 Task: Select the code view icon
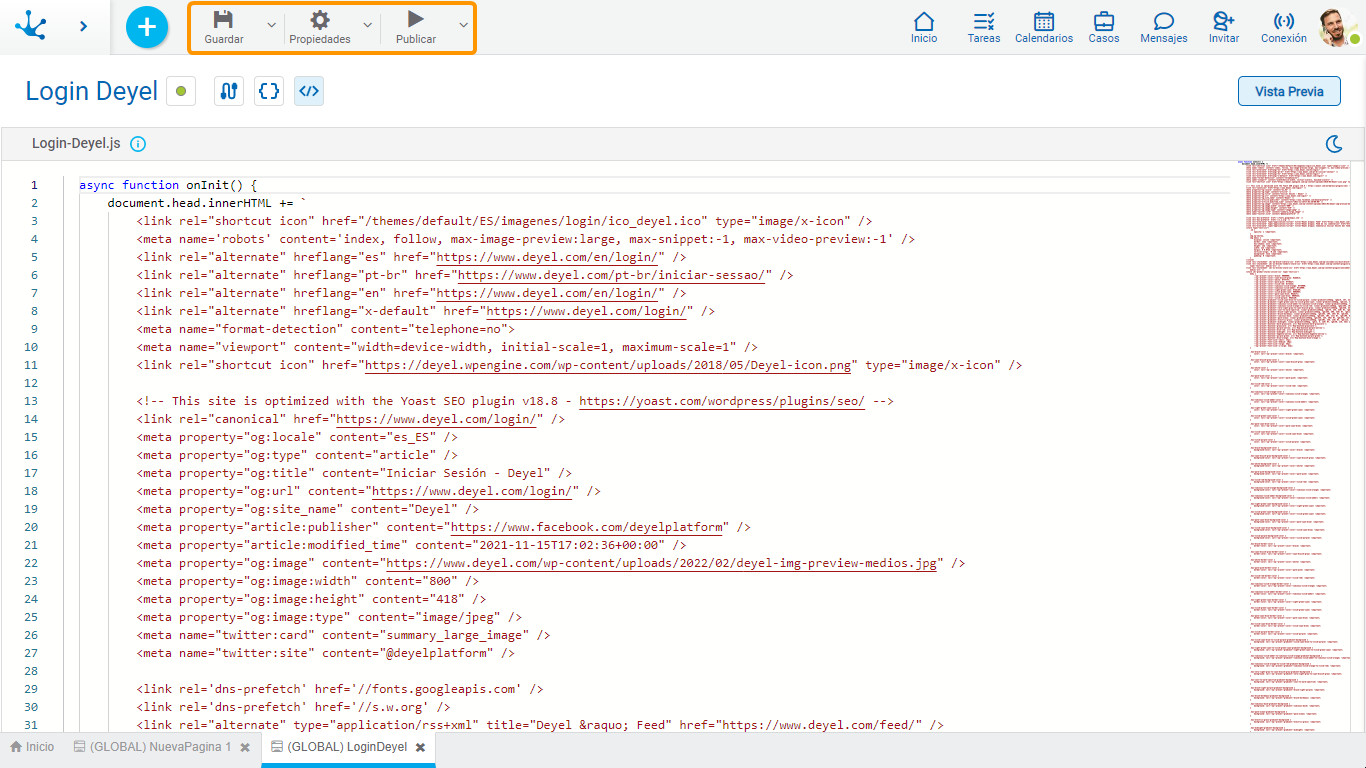[x=309, y=92]
